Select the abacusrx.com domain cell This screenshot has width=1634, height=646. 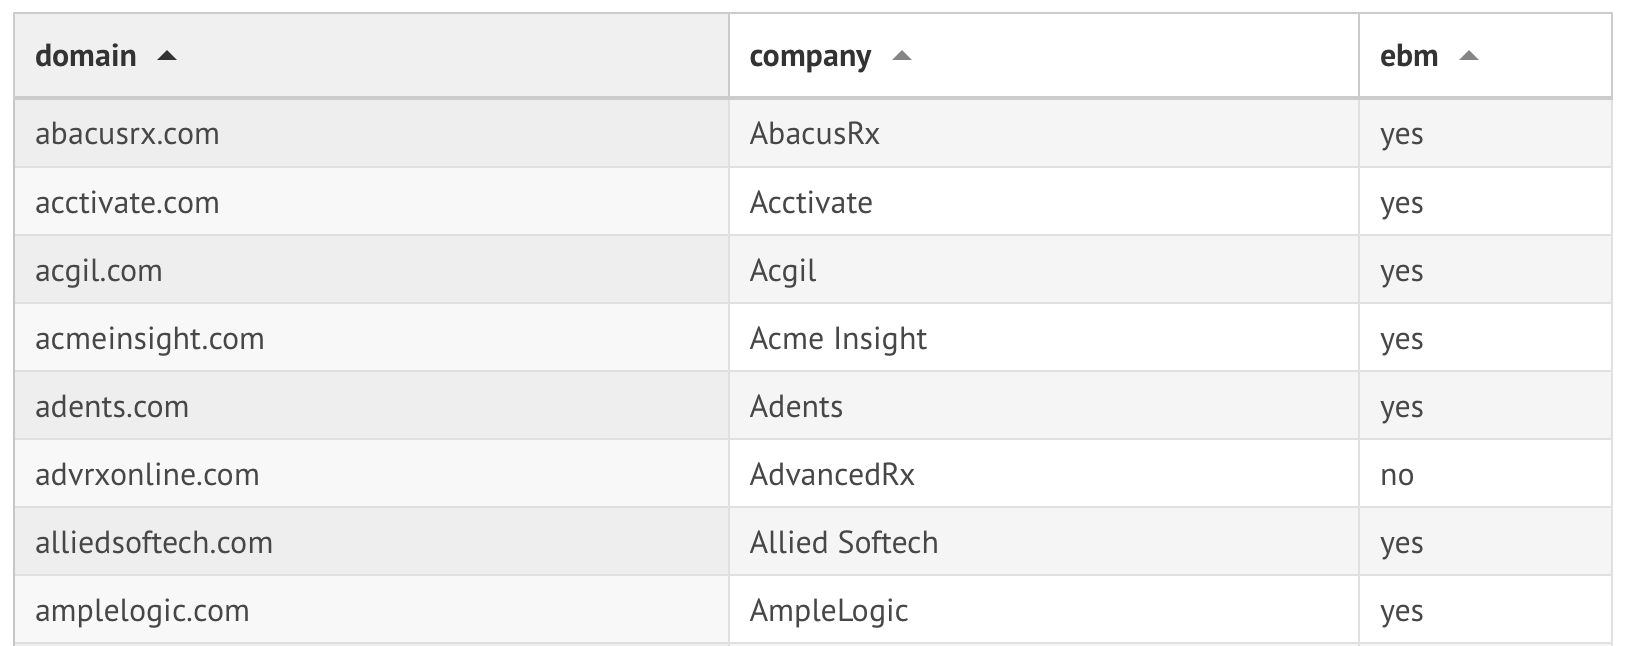[x=127, y=134]
